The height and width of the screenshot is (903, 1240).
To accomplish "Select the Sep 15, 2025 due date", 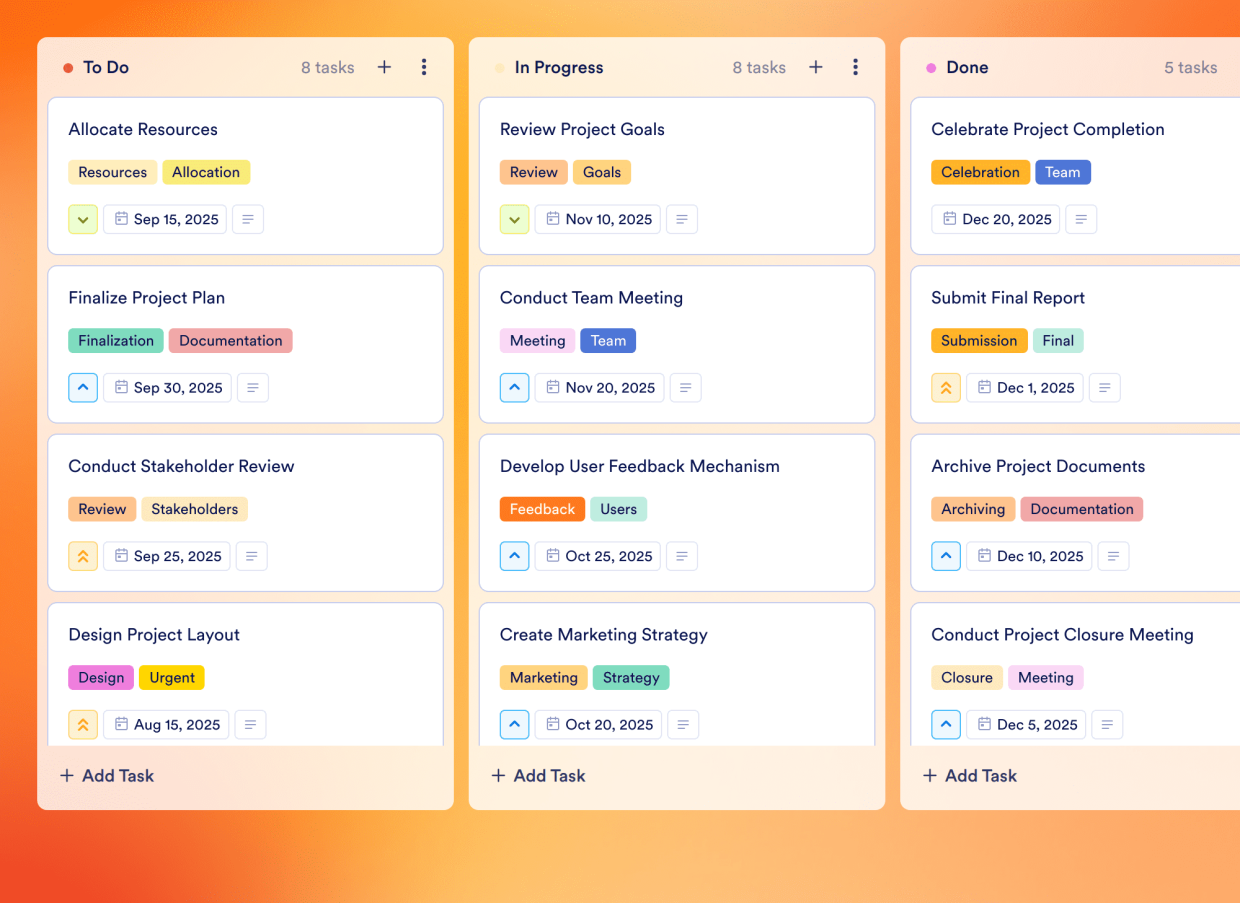I will tap(165, 219).
